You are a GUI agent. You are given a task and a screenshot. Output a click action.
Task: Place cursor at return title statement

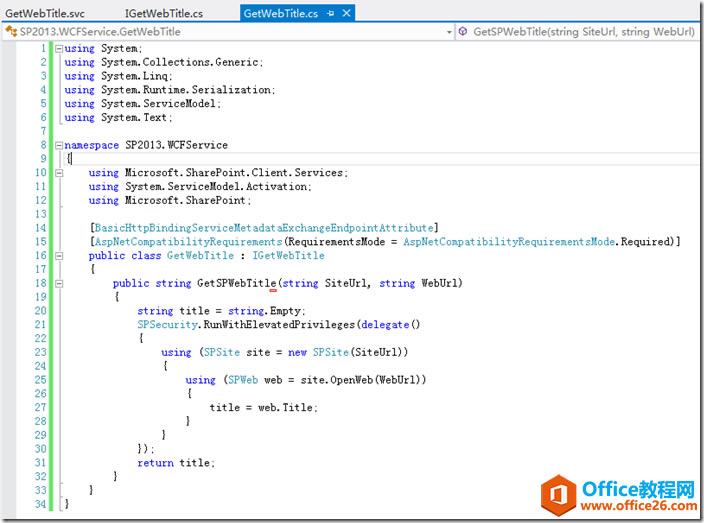point(176,463)
